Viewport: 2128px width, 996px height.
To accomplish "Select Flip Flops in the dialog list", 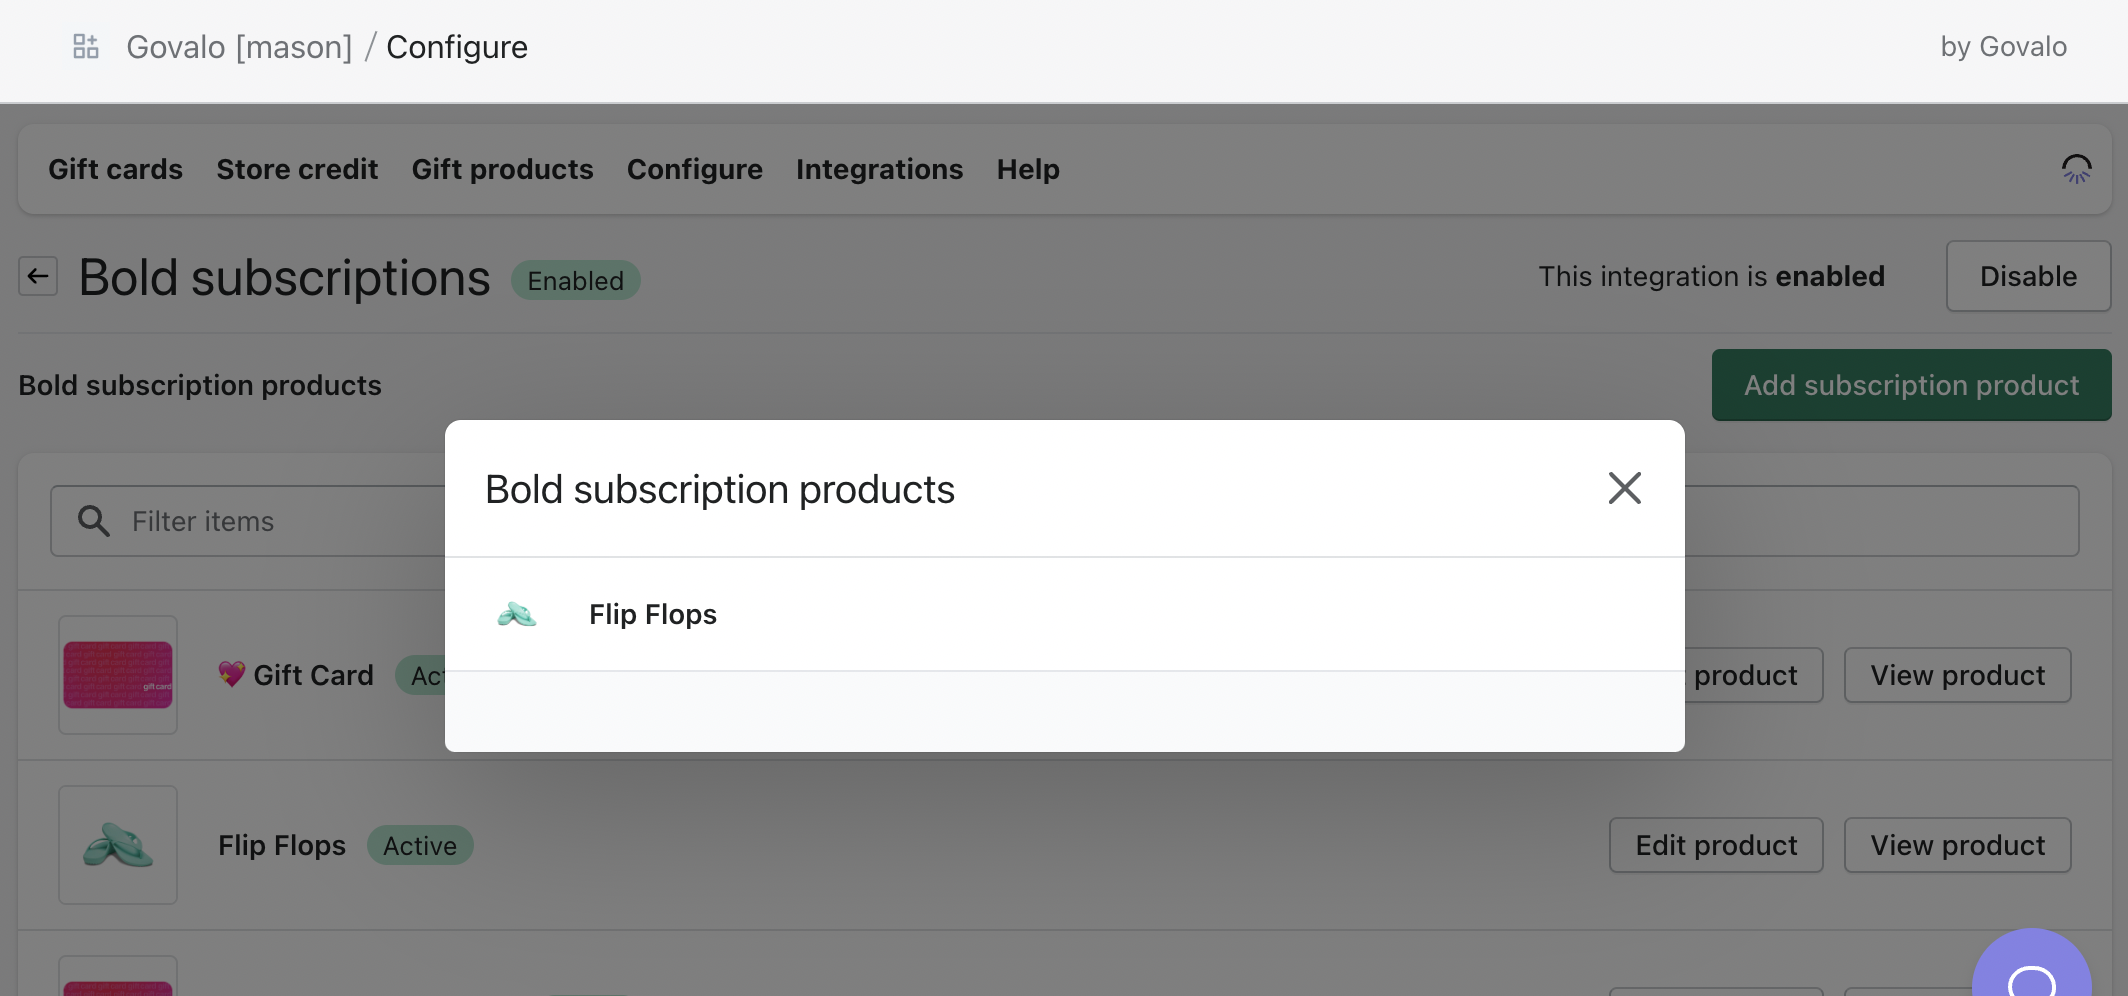I will [x=653, y=614].
